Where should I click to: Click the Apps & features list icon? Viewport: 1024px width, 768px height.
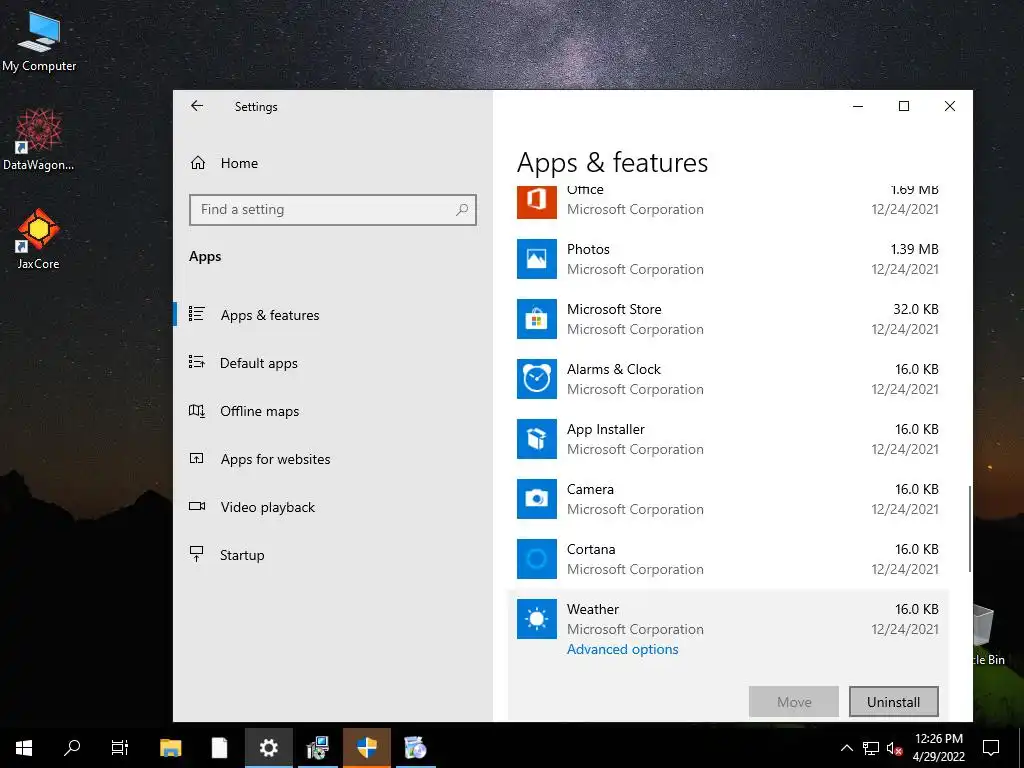click(x=197, y=314)
